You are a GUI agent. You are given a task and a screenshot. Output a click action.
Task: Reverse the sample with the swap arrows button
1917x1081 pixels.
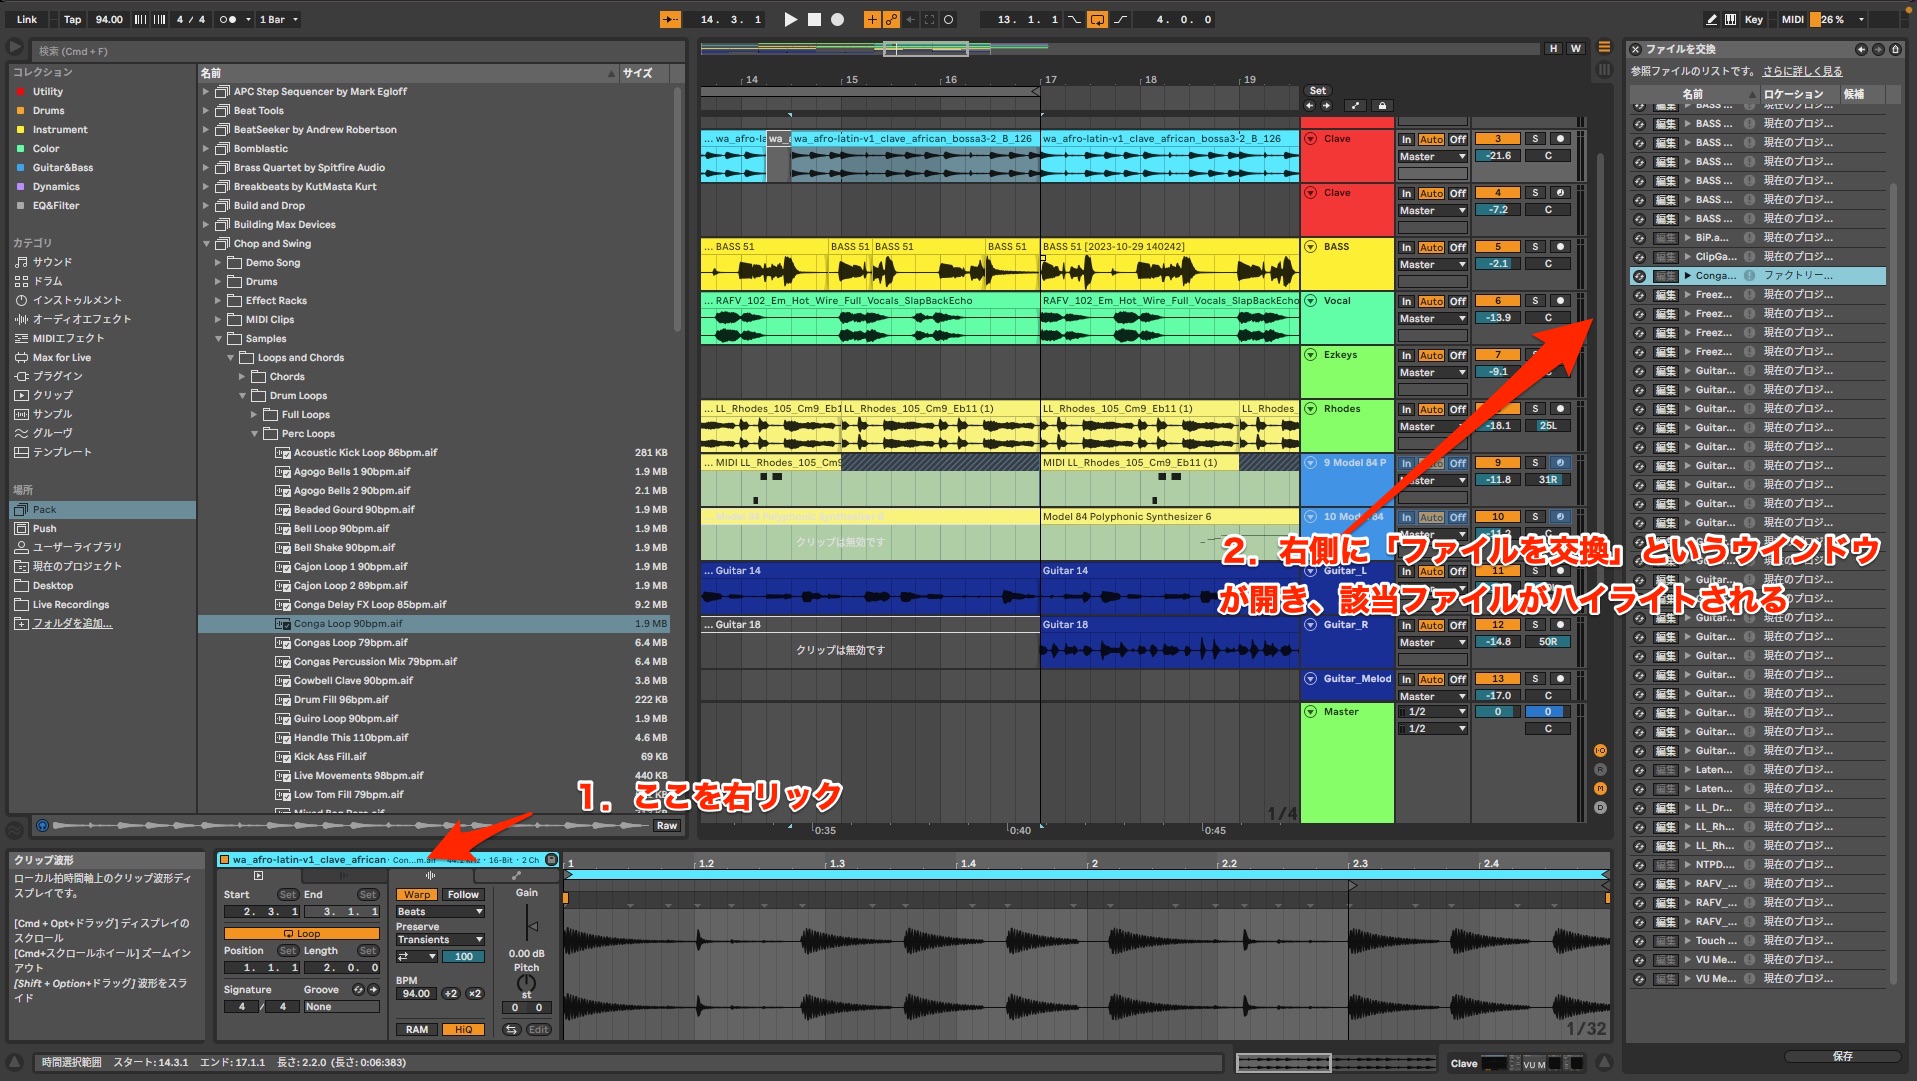pos(511,1029)
